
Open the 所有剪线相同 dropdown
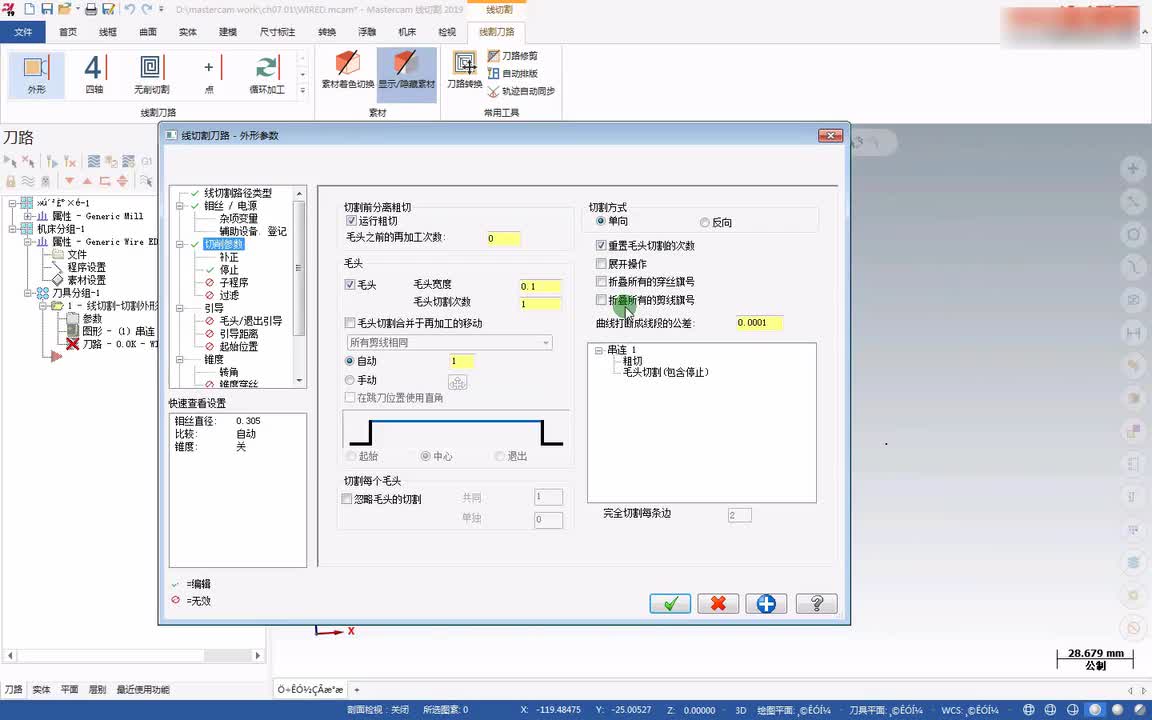click(450, 342)
